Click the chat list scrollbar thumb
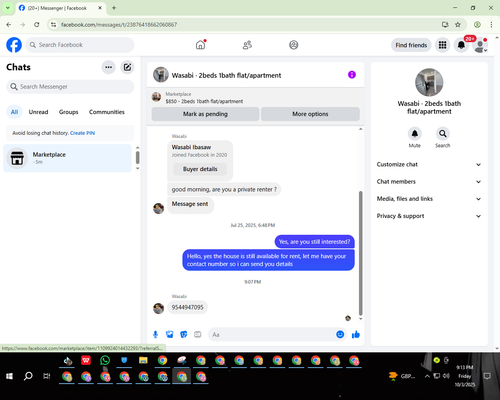The height and width of the screenshot is (400, 500). coord(138,157)
